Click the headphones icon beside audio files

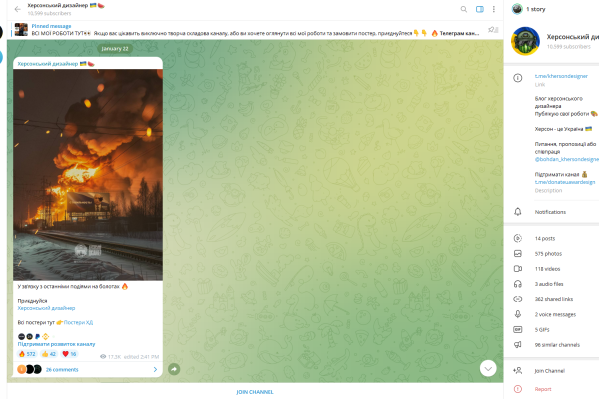[x=518, y=284]
